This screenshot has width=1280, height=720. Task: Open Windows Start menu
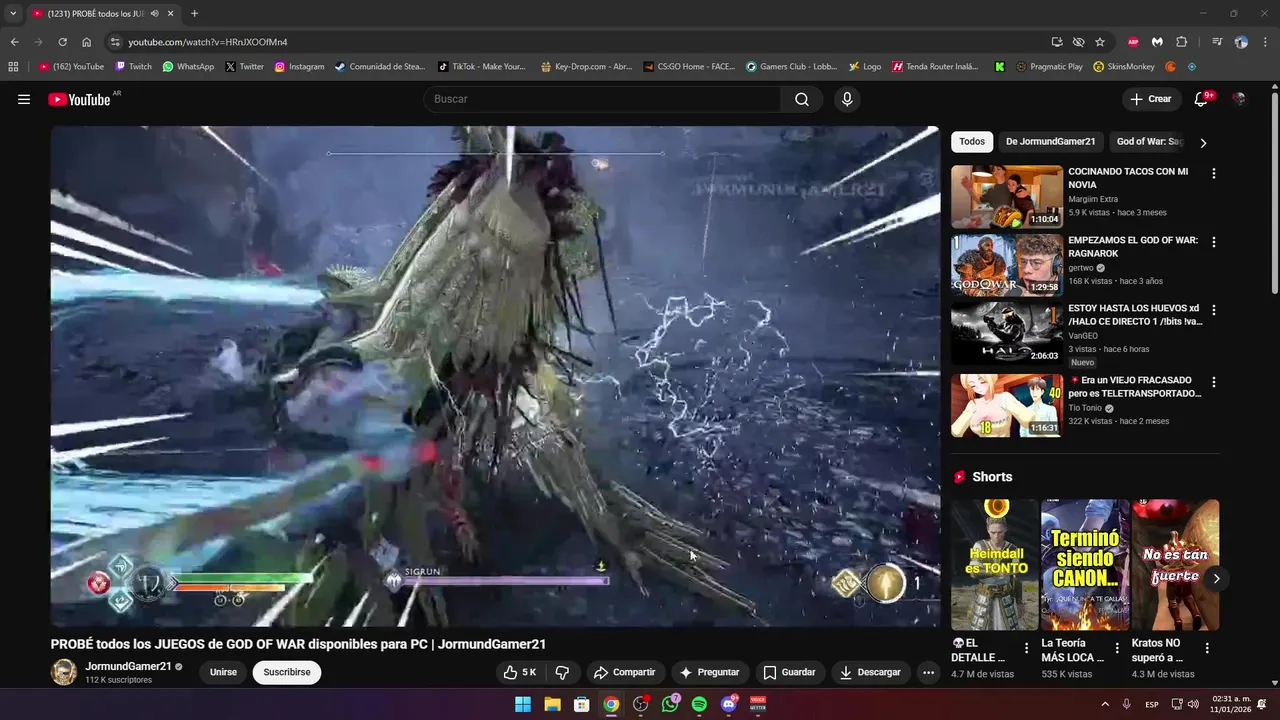pyautogui.click(x=523, y=704)
